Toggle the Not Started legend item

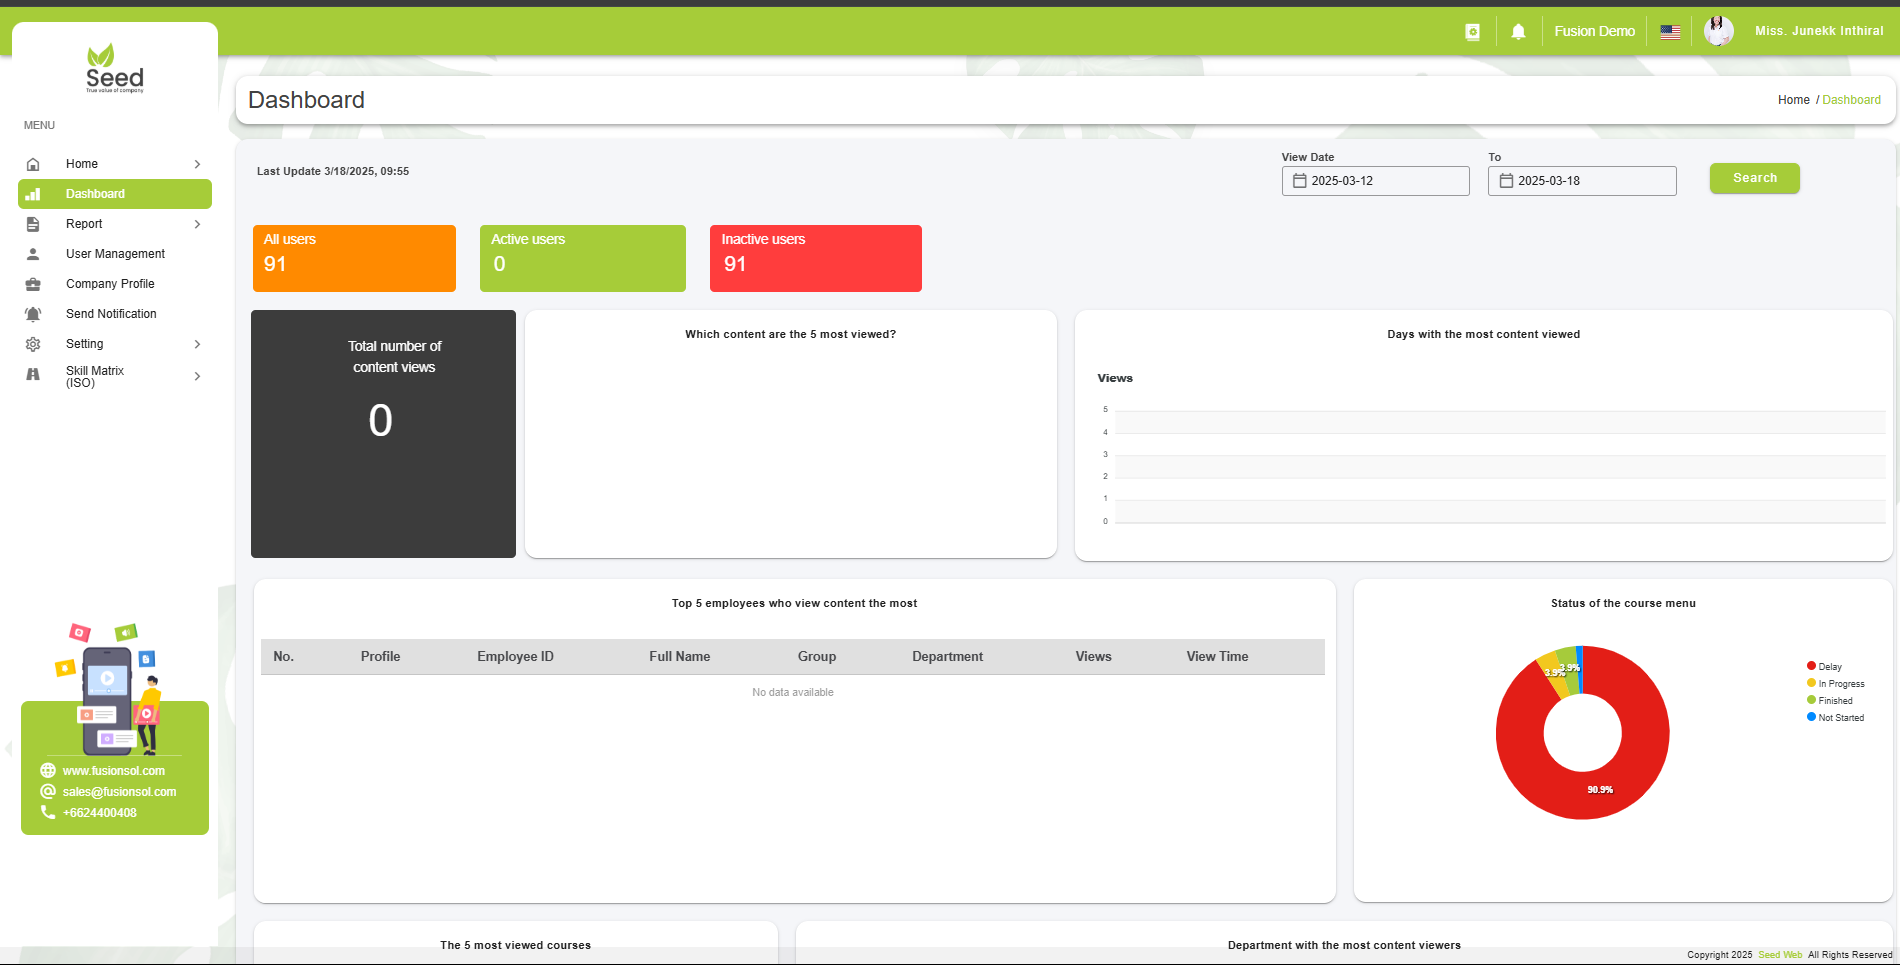pos(1840,718)
